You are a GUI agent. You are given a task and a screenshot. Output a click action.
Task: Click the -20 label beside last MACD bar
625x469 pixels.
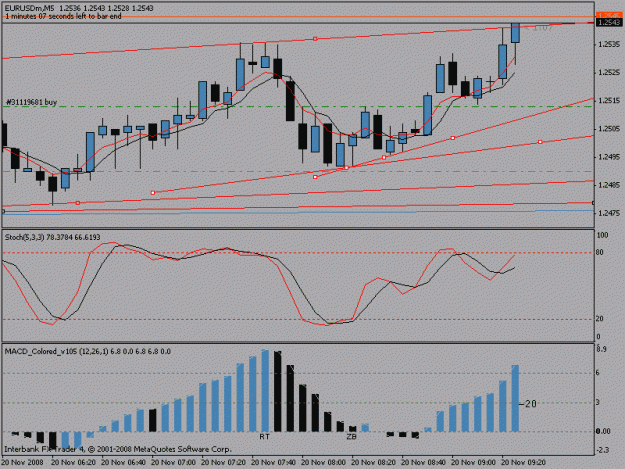[529, 404]
